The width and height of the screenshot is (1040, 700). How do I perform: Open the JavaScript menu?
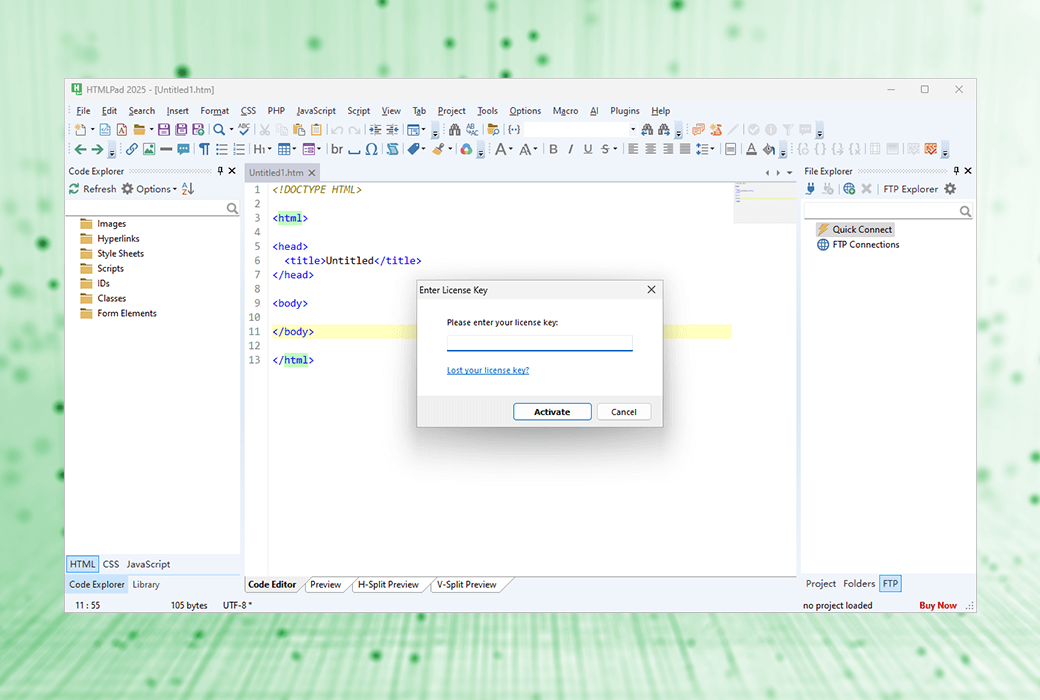(x=316, y=111)
